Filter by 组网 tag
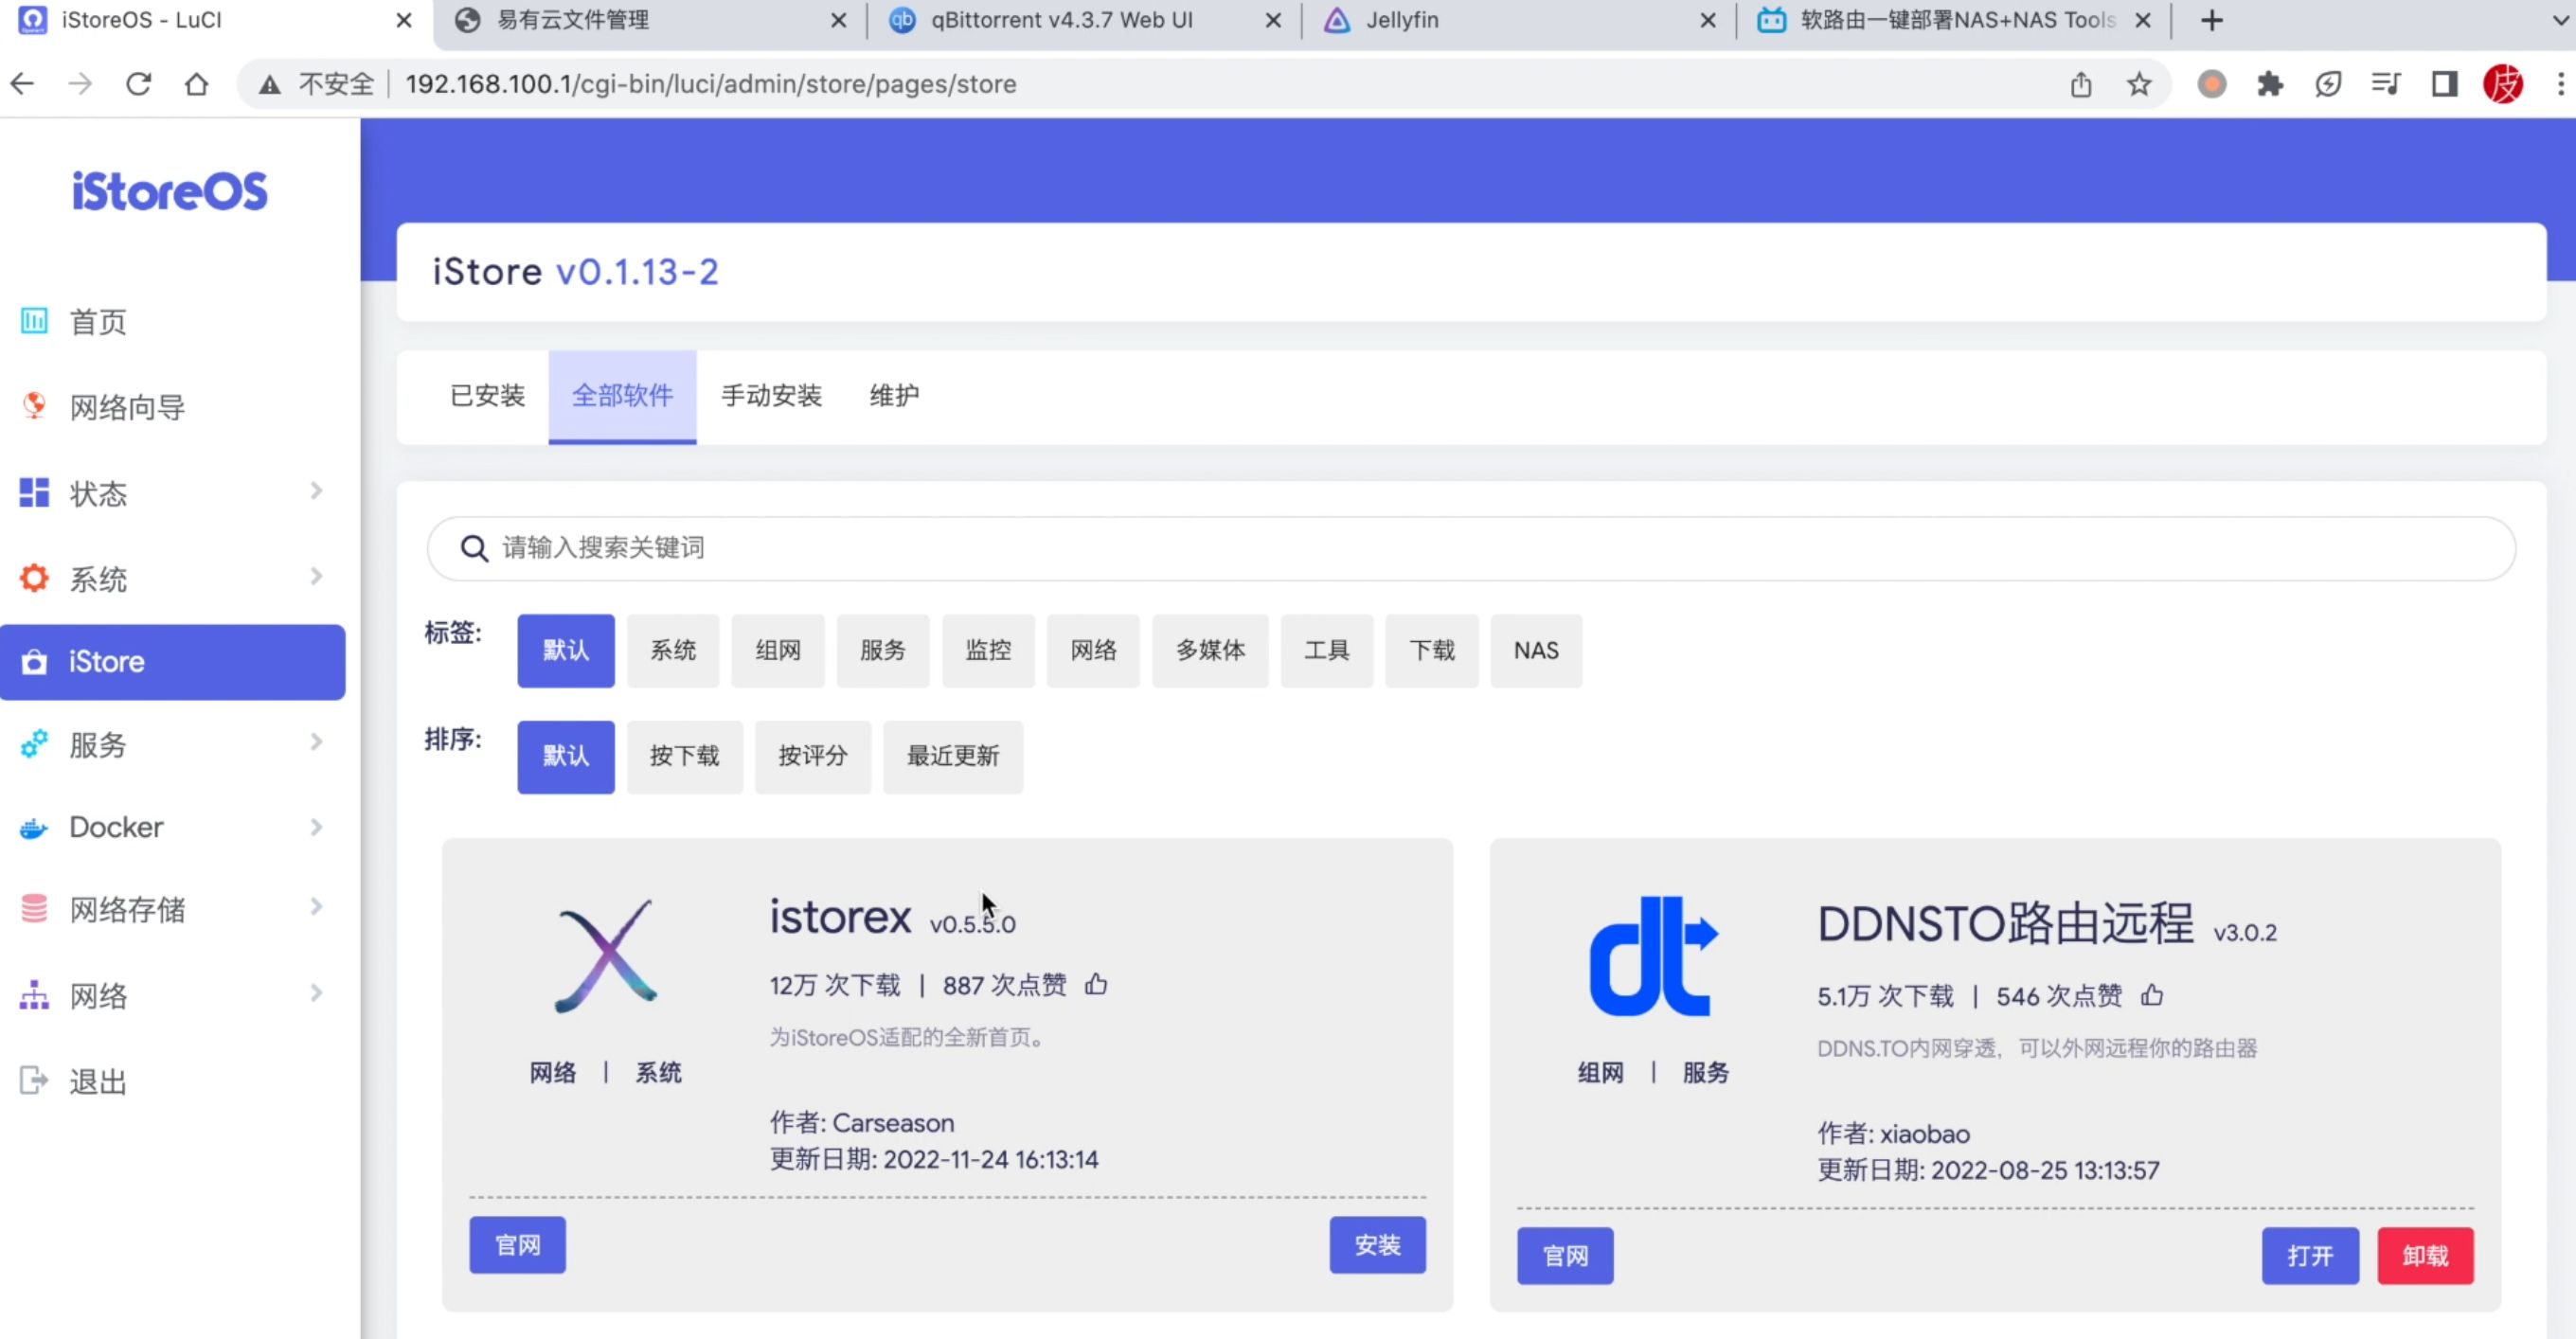This screenshot has width=2576, height=1339. [x=778, y=651]
